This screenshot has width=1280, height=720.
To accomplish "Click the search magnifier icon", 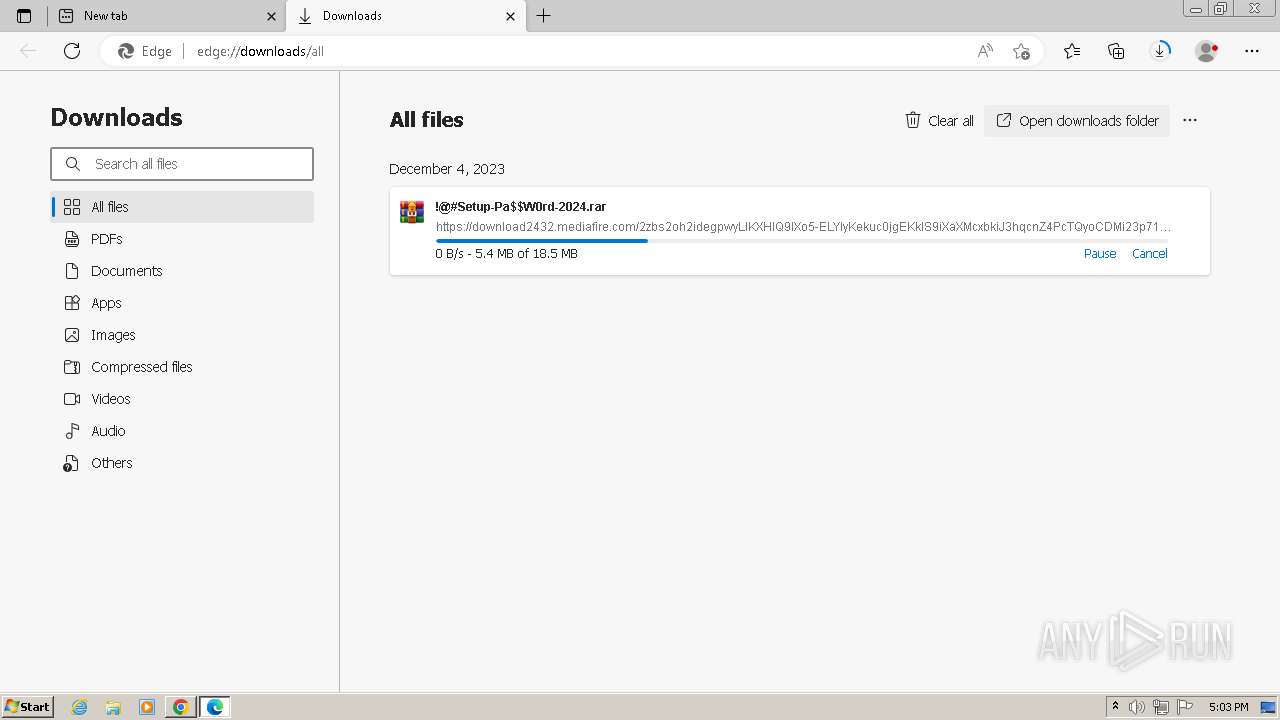I will click(x=73, y=164).
